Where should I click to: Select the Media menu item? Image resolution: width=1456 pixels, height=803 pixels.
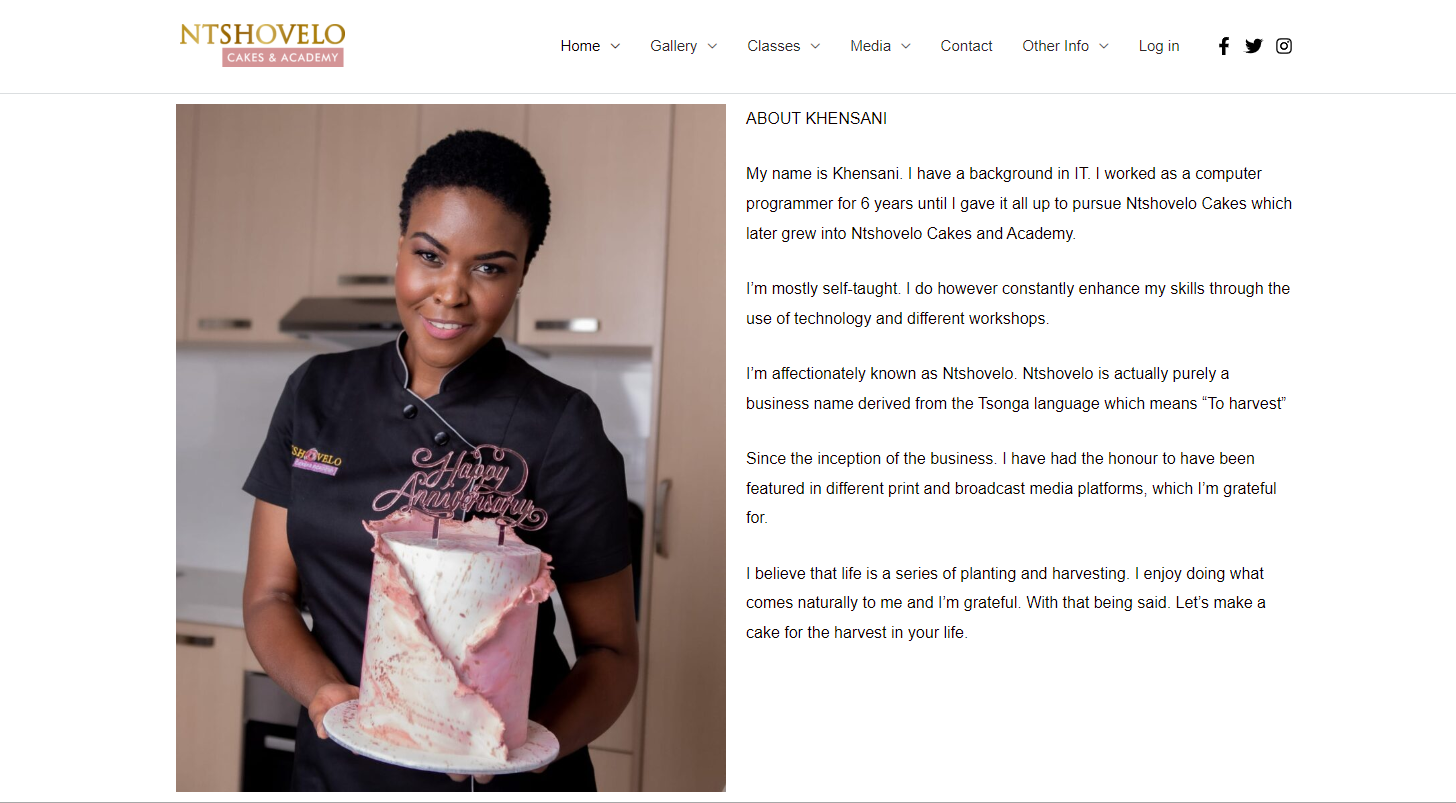pyautogui.click(x=870, y=46)
